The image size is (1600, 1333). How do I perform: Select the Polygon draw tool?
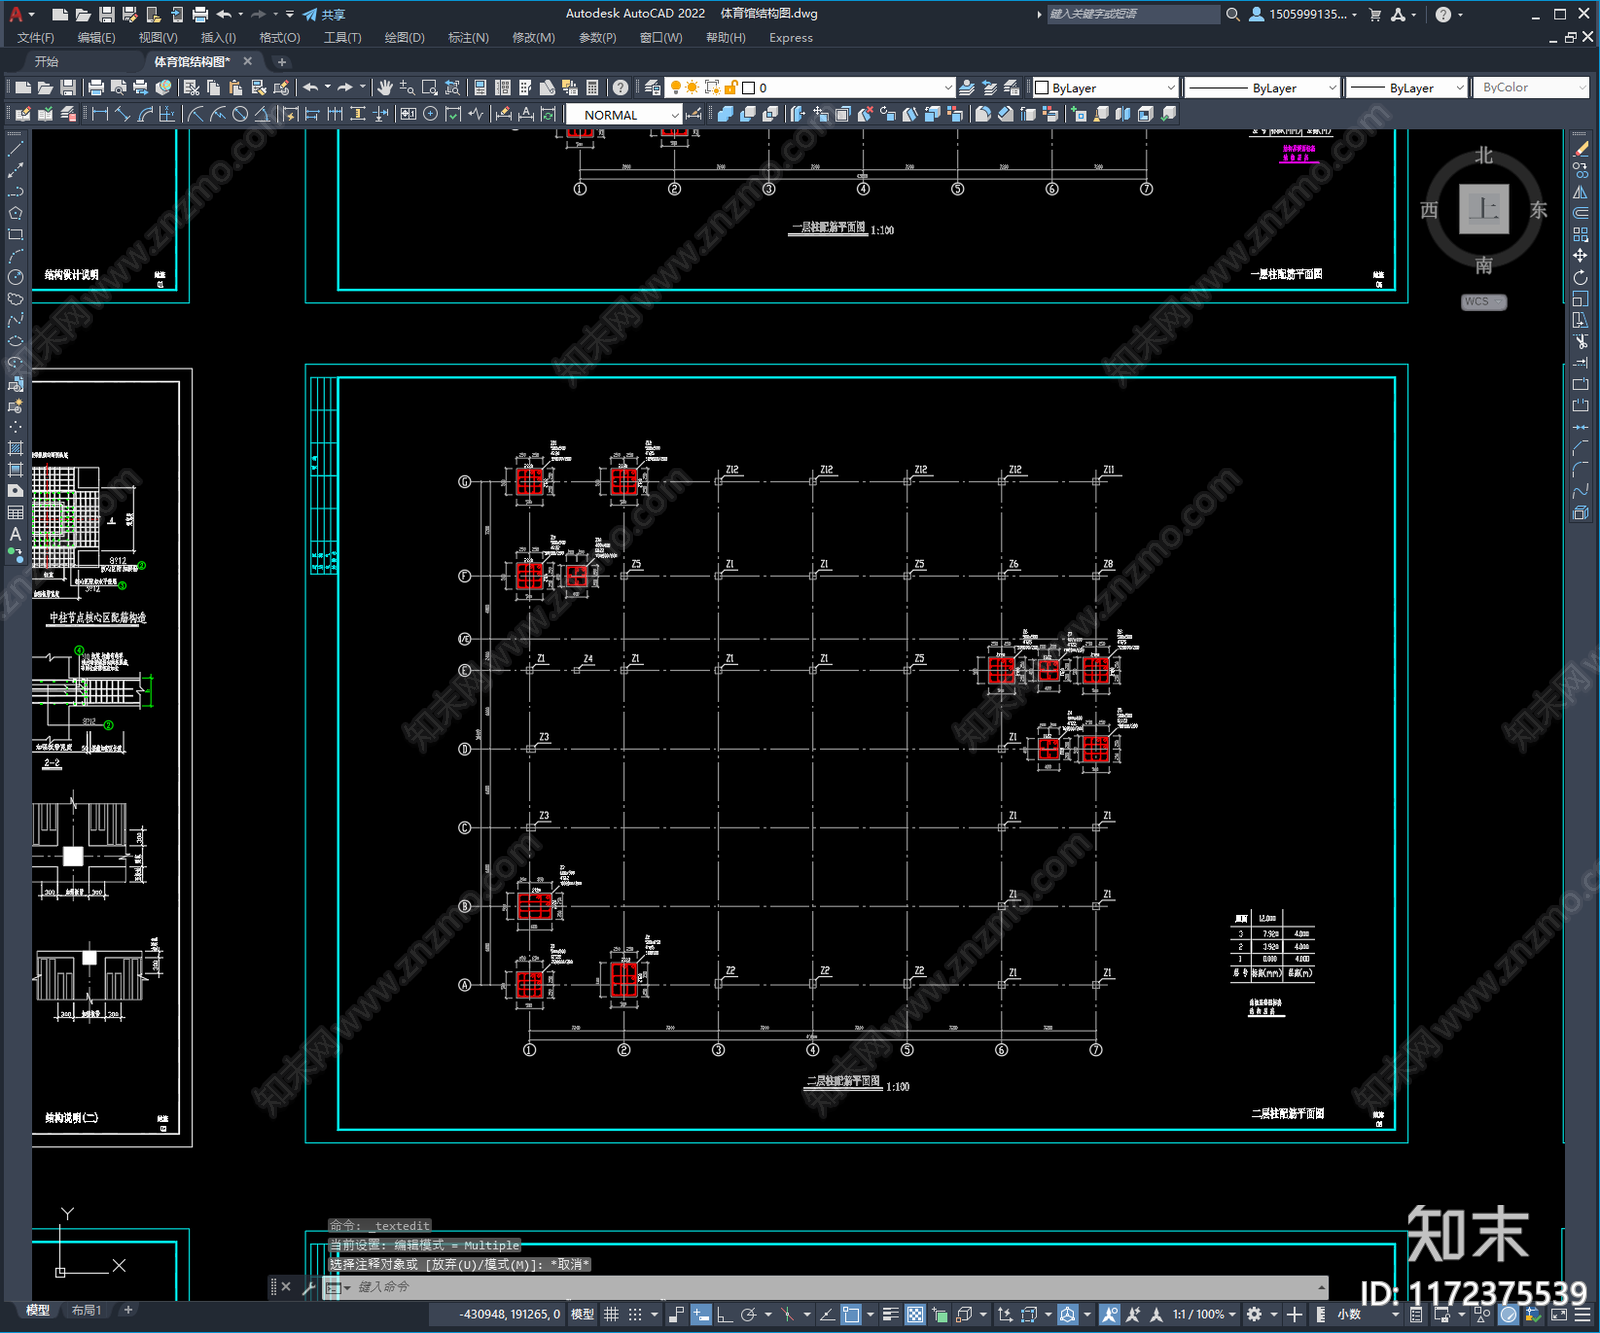[15, 212]
